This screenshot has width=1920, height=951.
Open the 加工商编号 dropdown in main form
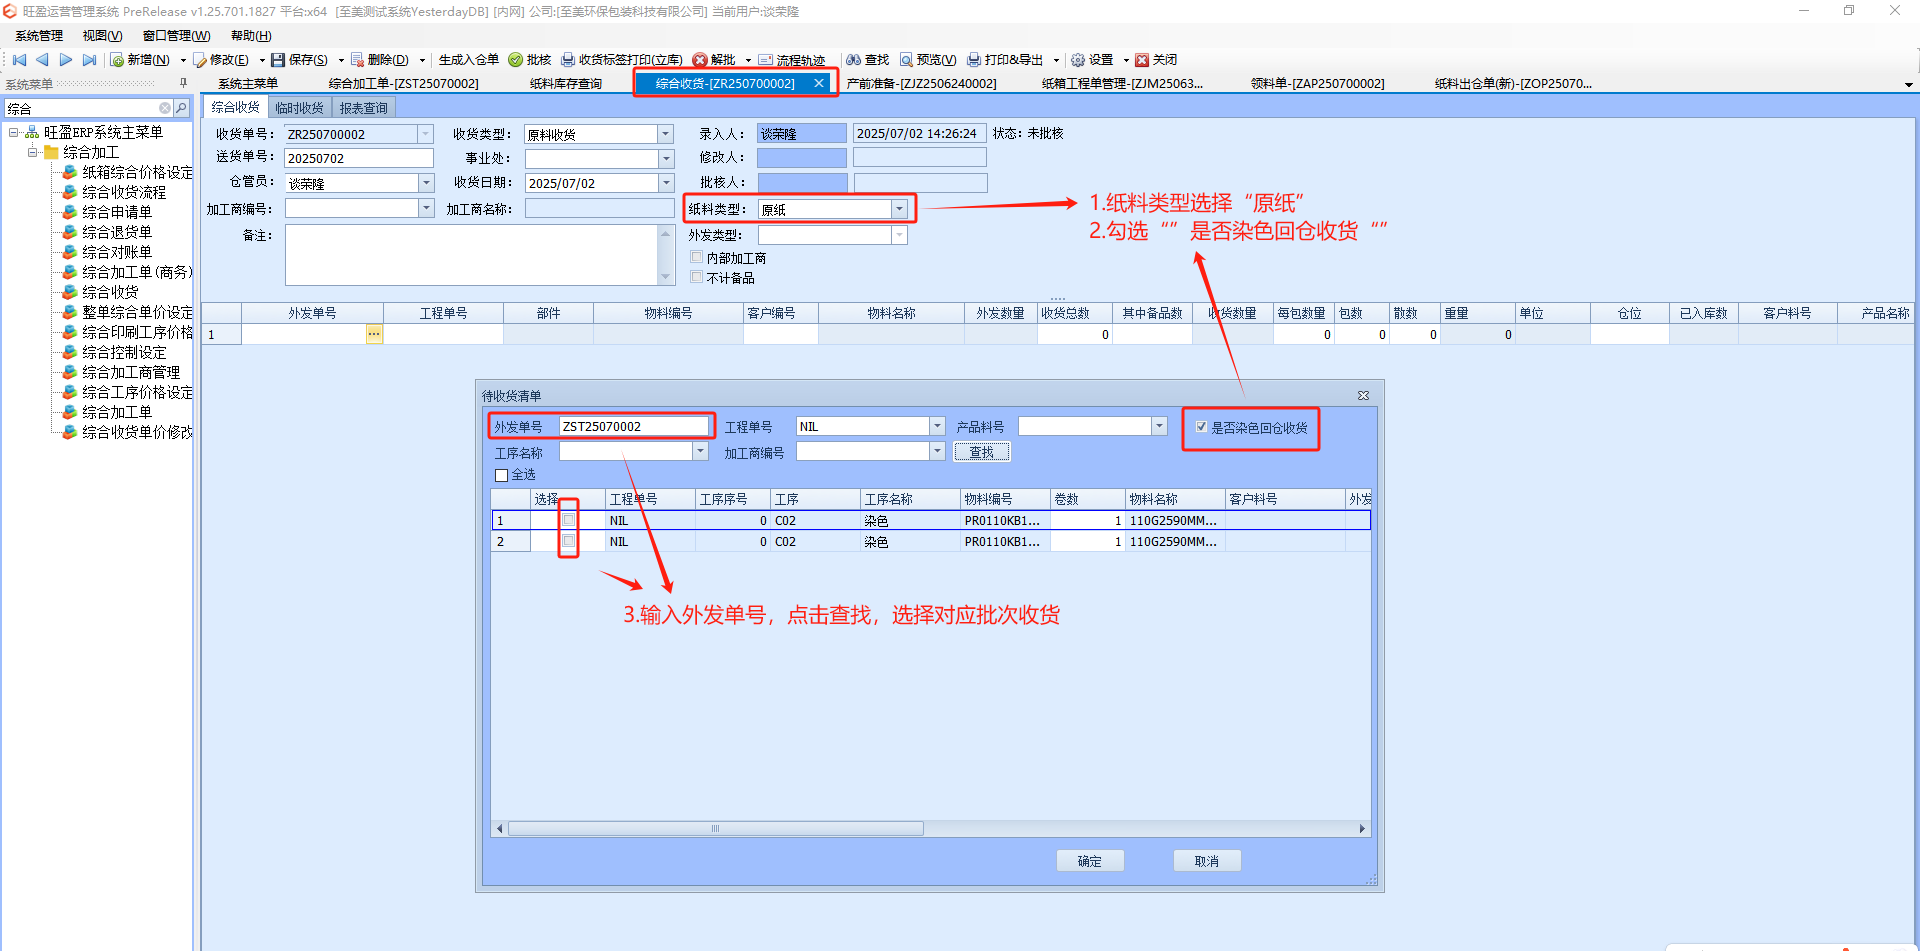tap(426, 208)
